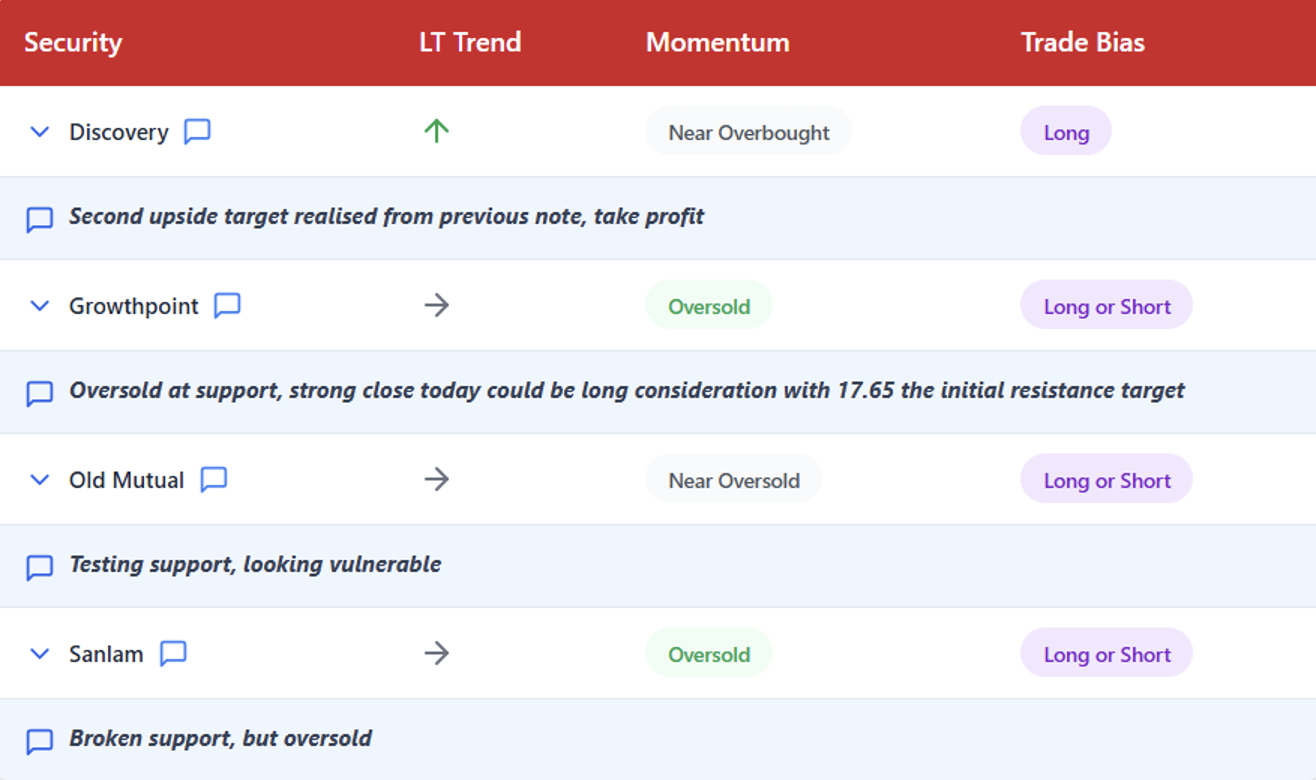Click the green up arrow for Discovery
1316x780 pixels.
tap(436, 131)
